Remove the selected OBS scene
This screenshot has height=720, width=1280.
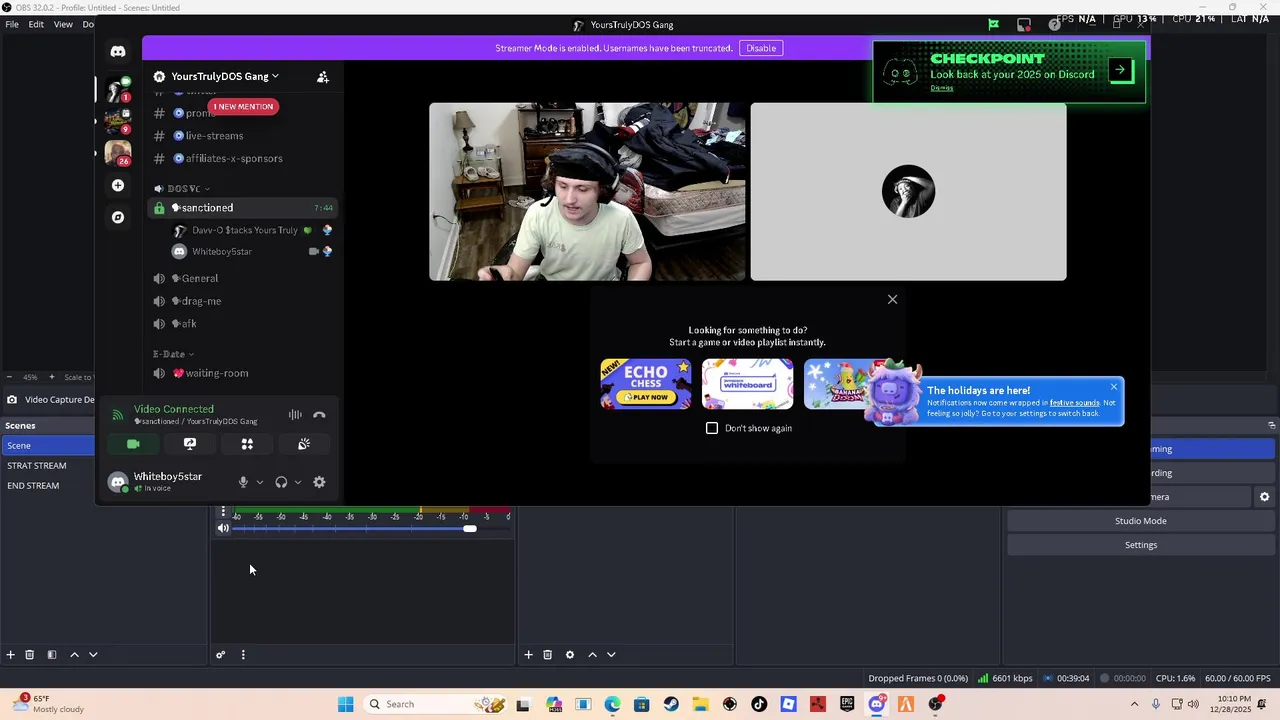(x=29, y=655)
